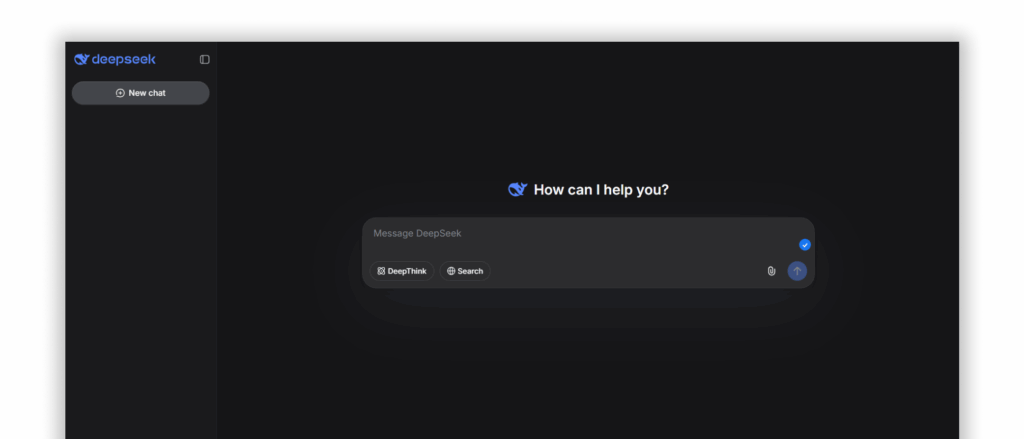Click the deepseek wordmark in sidebar header
Screen dimensions: 1024x439
123,59
